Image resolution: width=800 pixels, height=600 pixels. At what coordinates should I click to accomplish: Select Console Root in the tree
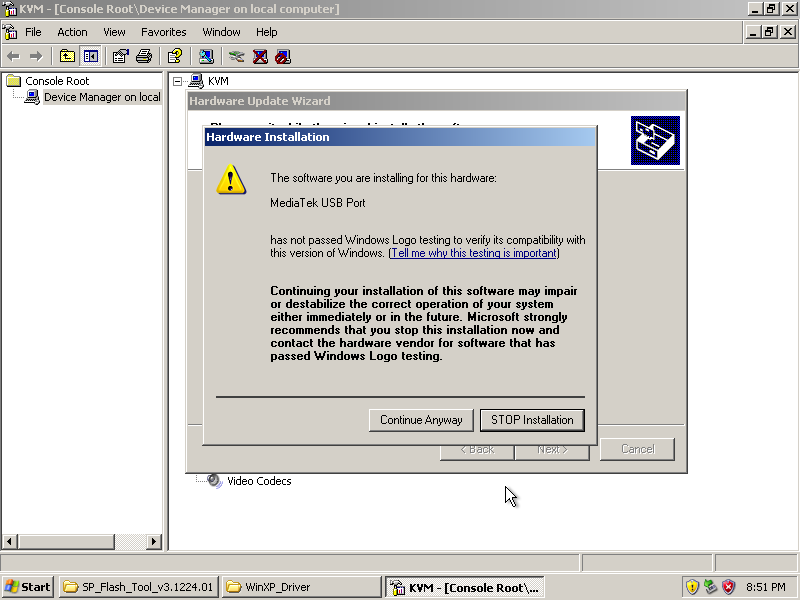coord(57,81)
